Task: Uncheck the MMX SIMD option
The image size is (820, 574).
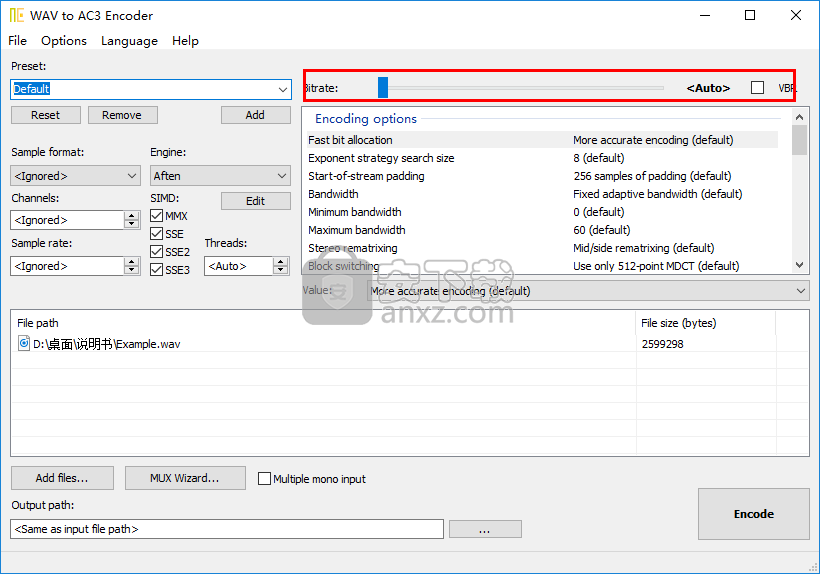Action: [156, 216]
